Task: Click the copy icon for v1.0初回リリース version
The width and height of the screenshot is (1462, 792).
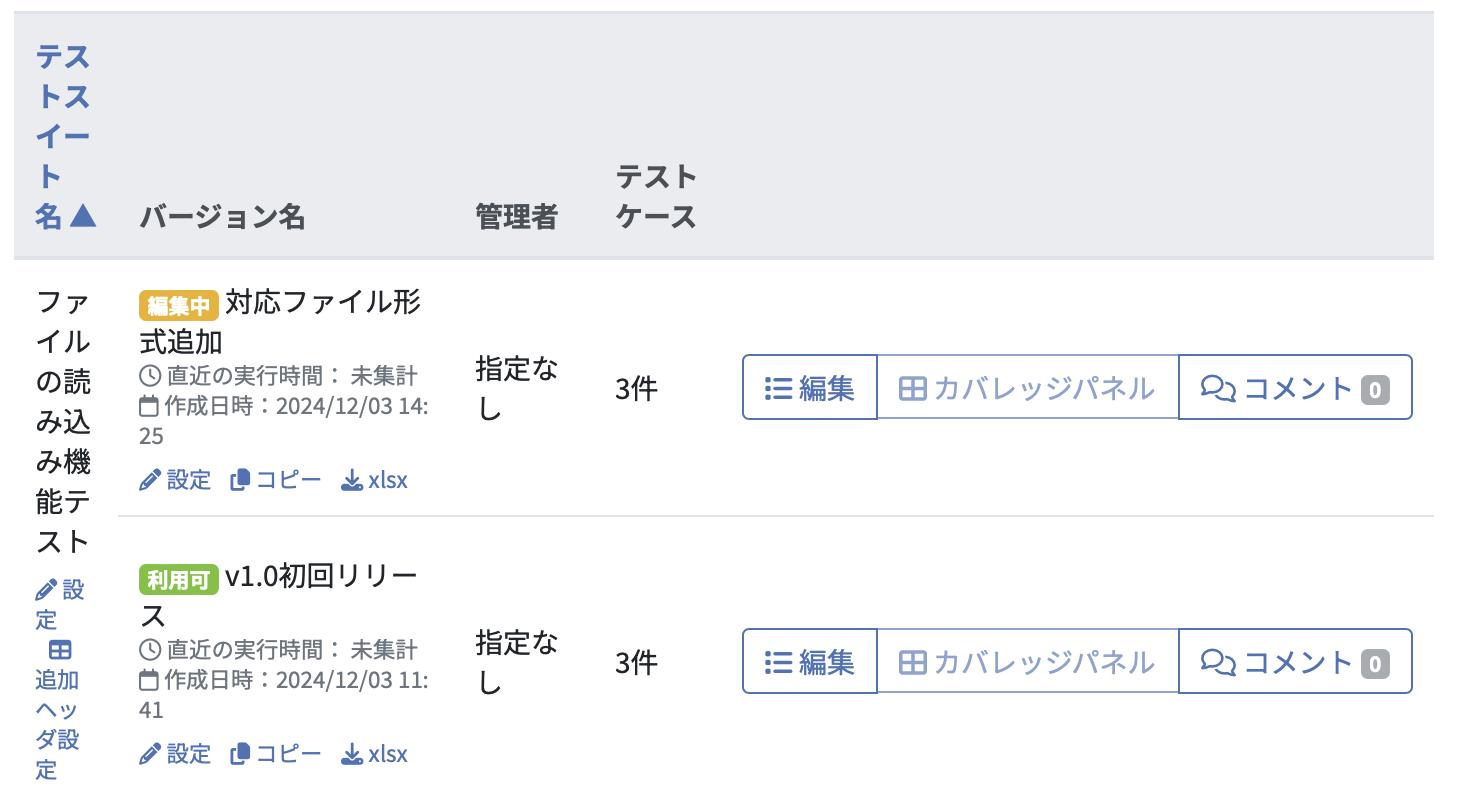Action: pos(239,753)
